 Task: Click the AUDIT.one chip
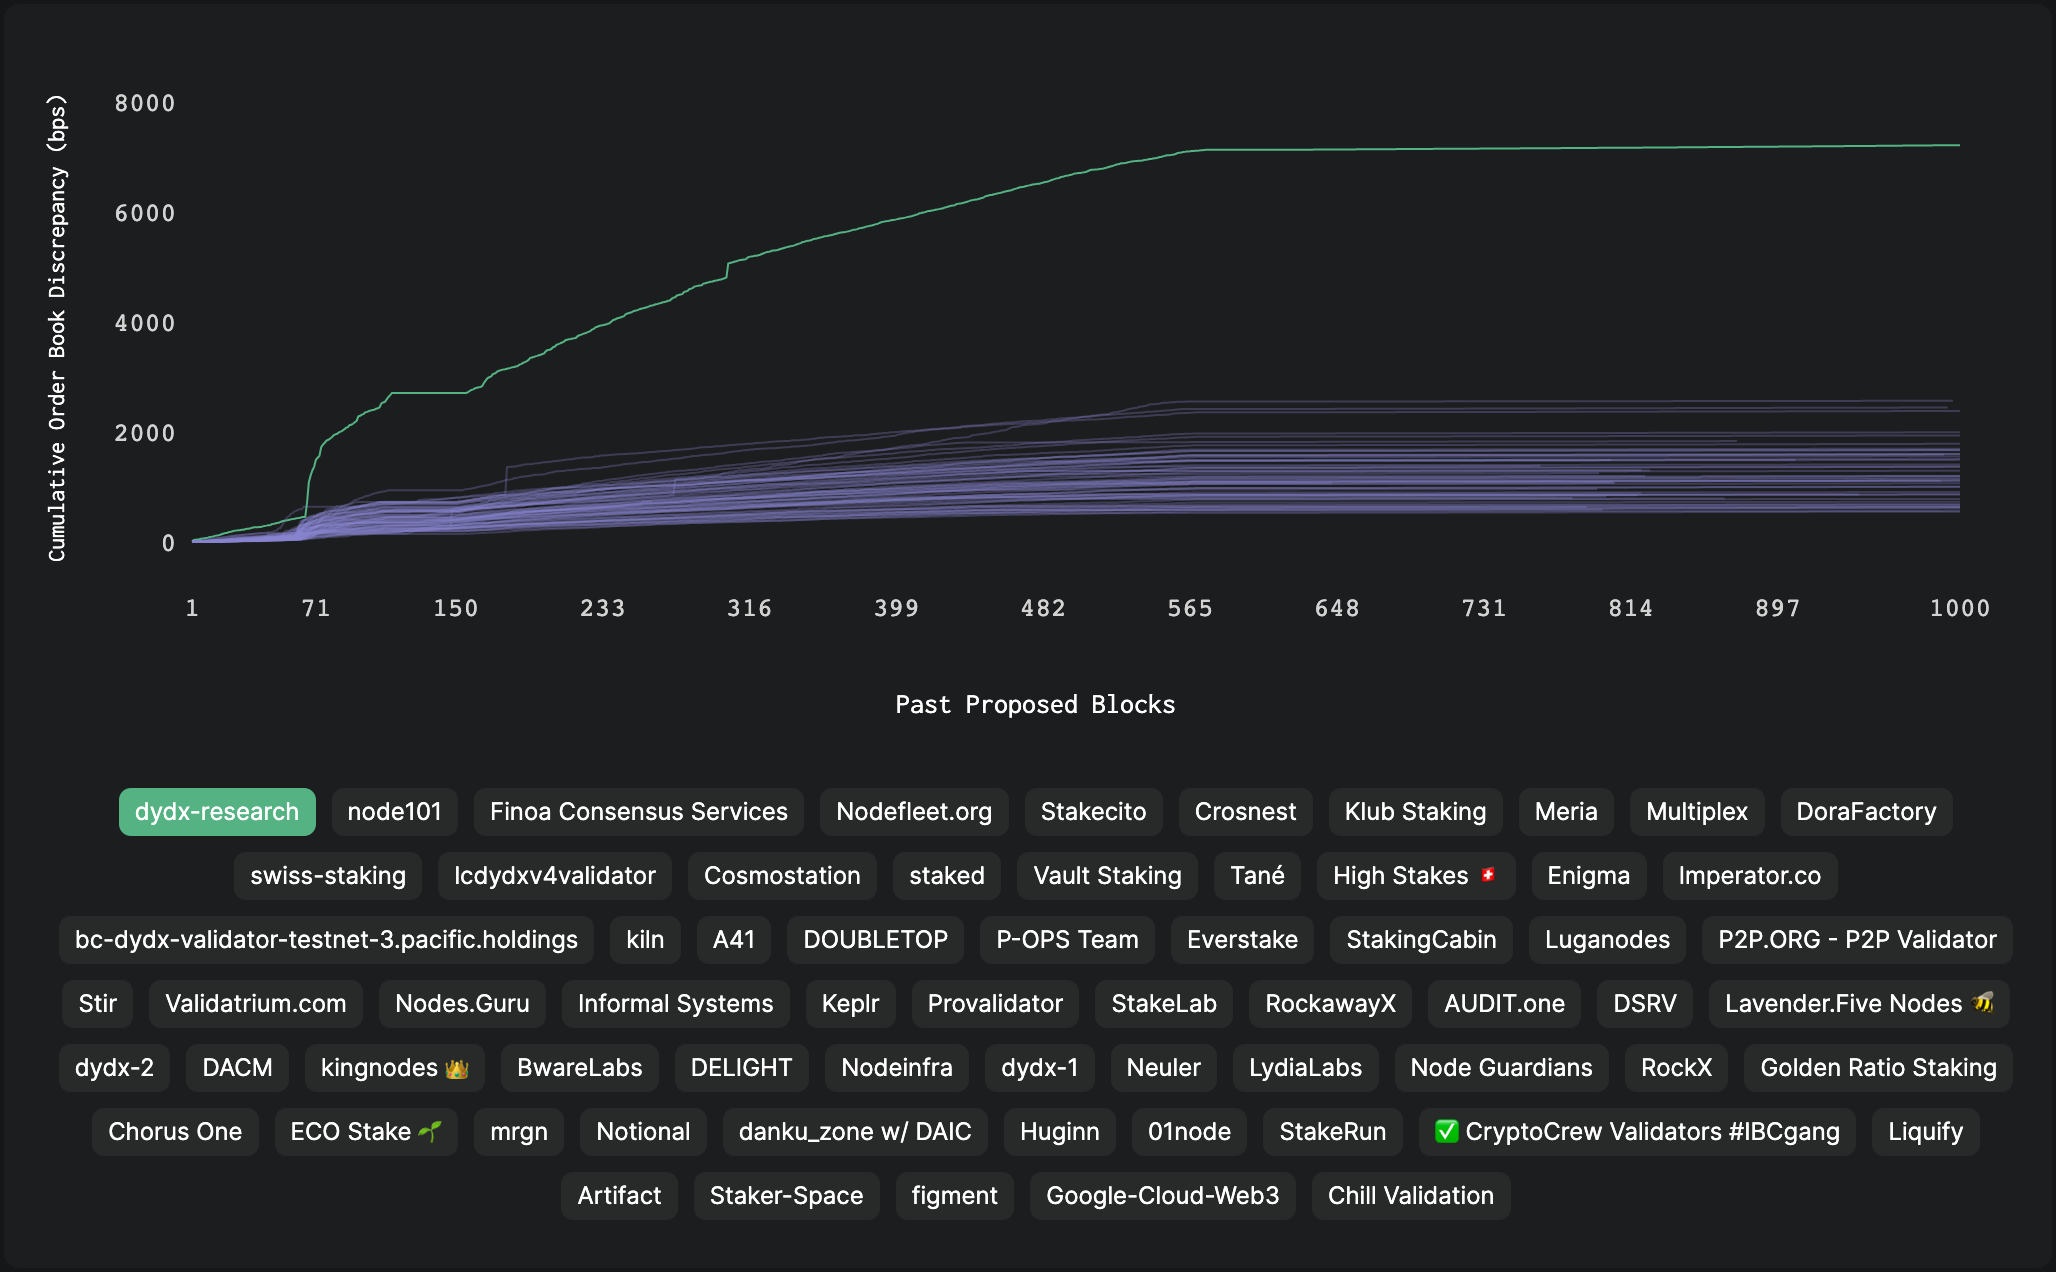coord(1504,1003)
